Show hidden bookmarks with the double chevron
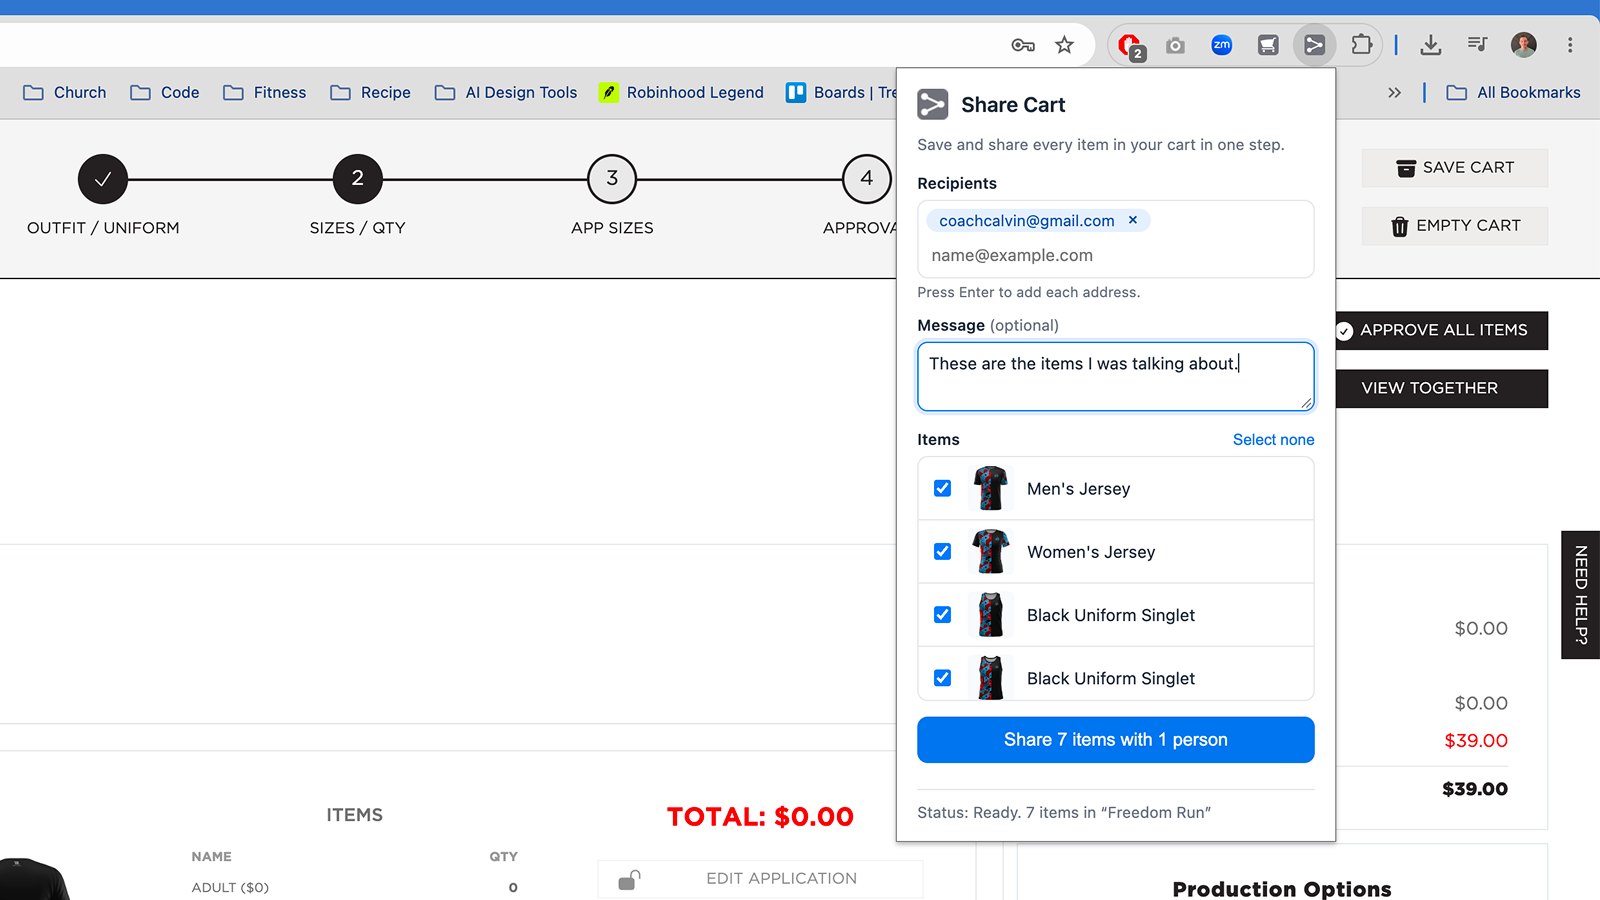Viewport: 1600px width, 900px height. click(x=1394, y=92)
